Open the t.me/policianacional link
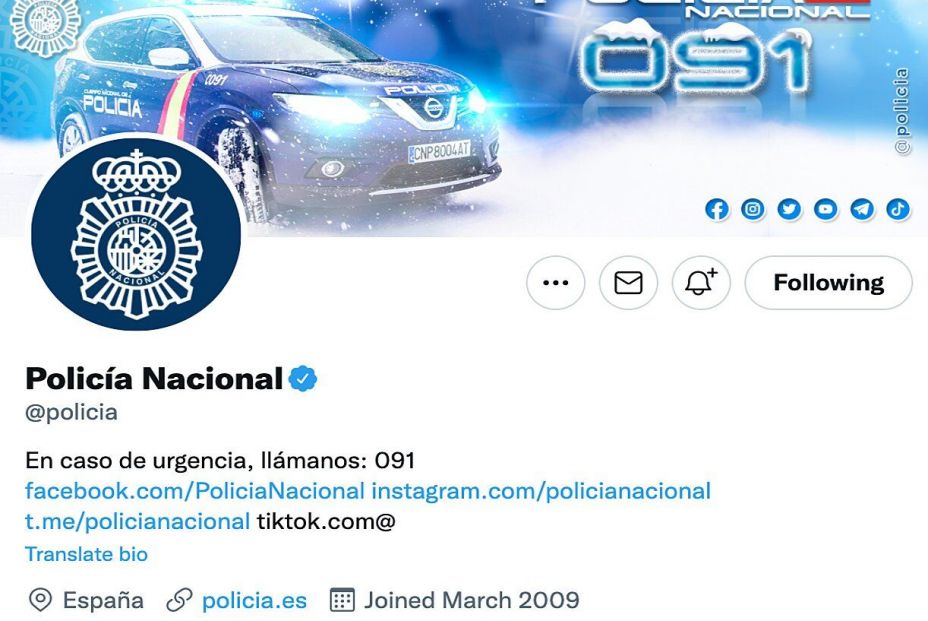This screenshot has width=928, height=621. [x=137, y=522]
